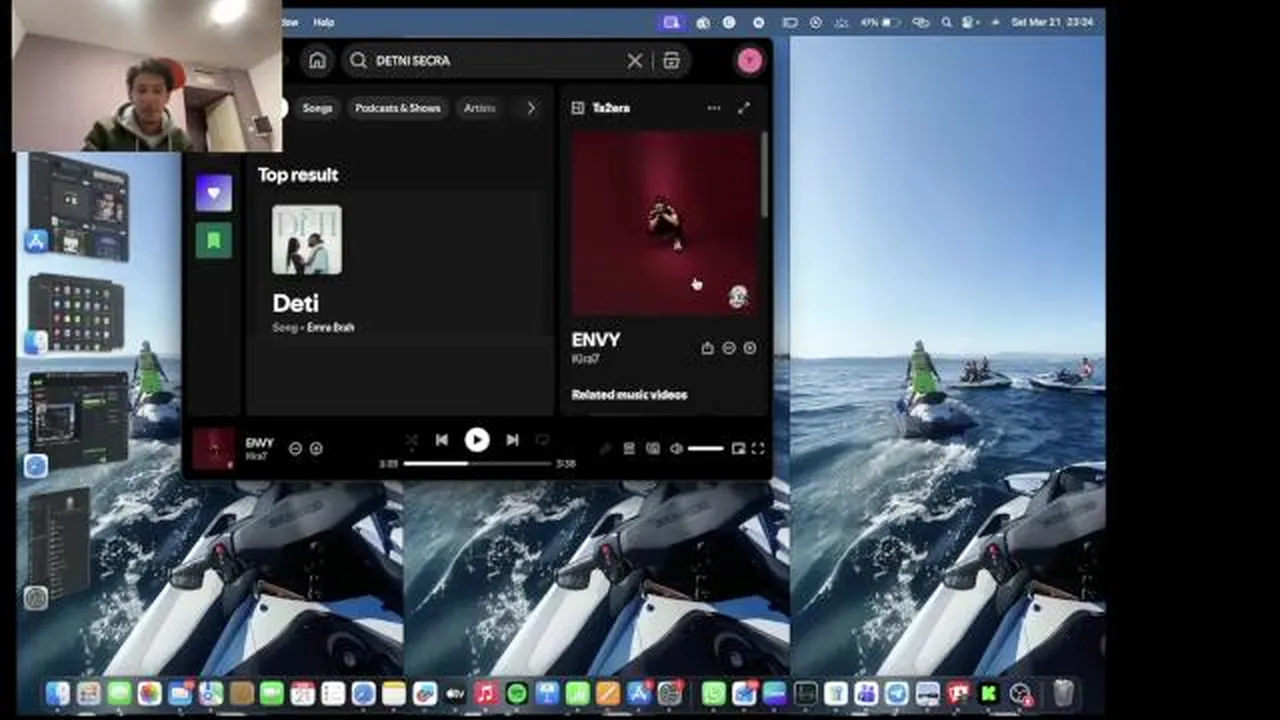This screenshot has width=1280, height=720.
Task: Toggle repeat in the player bar
Action: (x=542, y=440)
